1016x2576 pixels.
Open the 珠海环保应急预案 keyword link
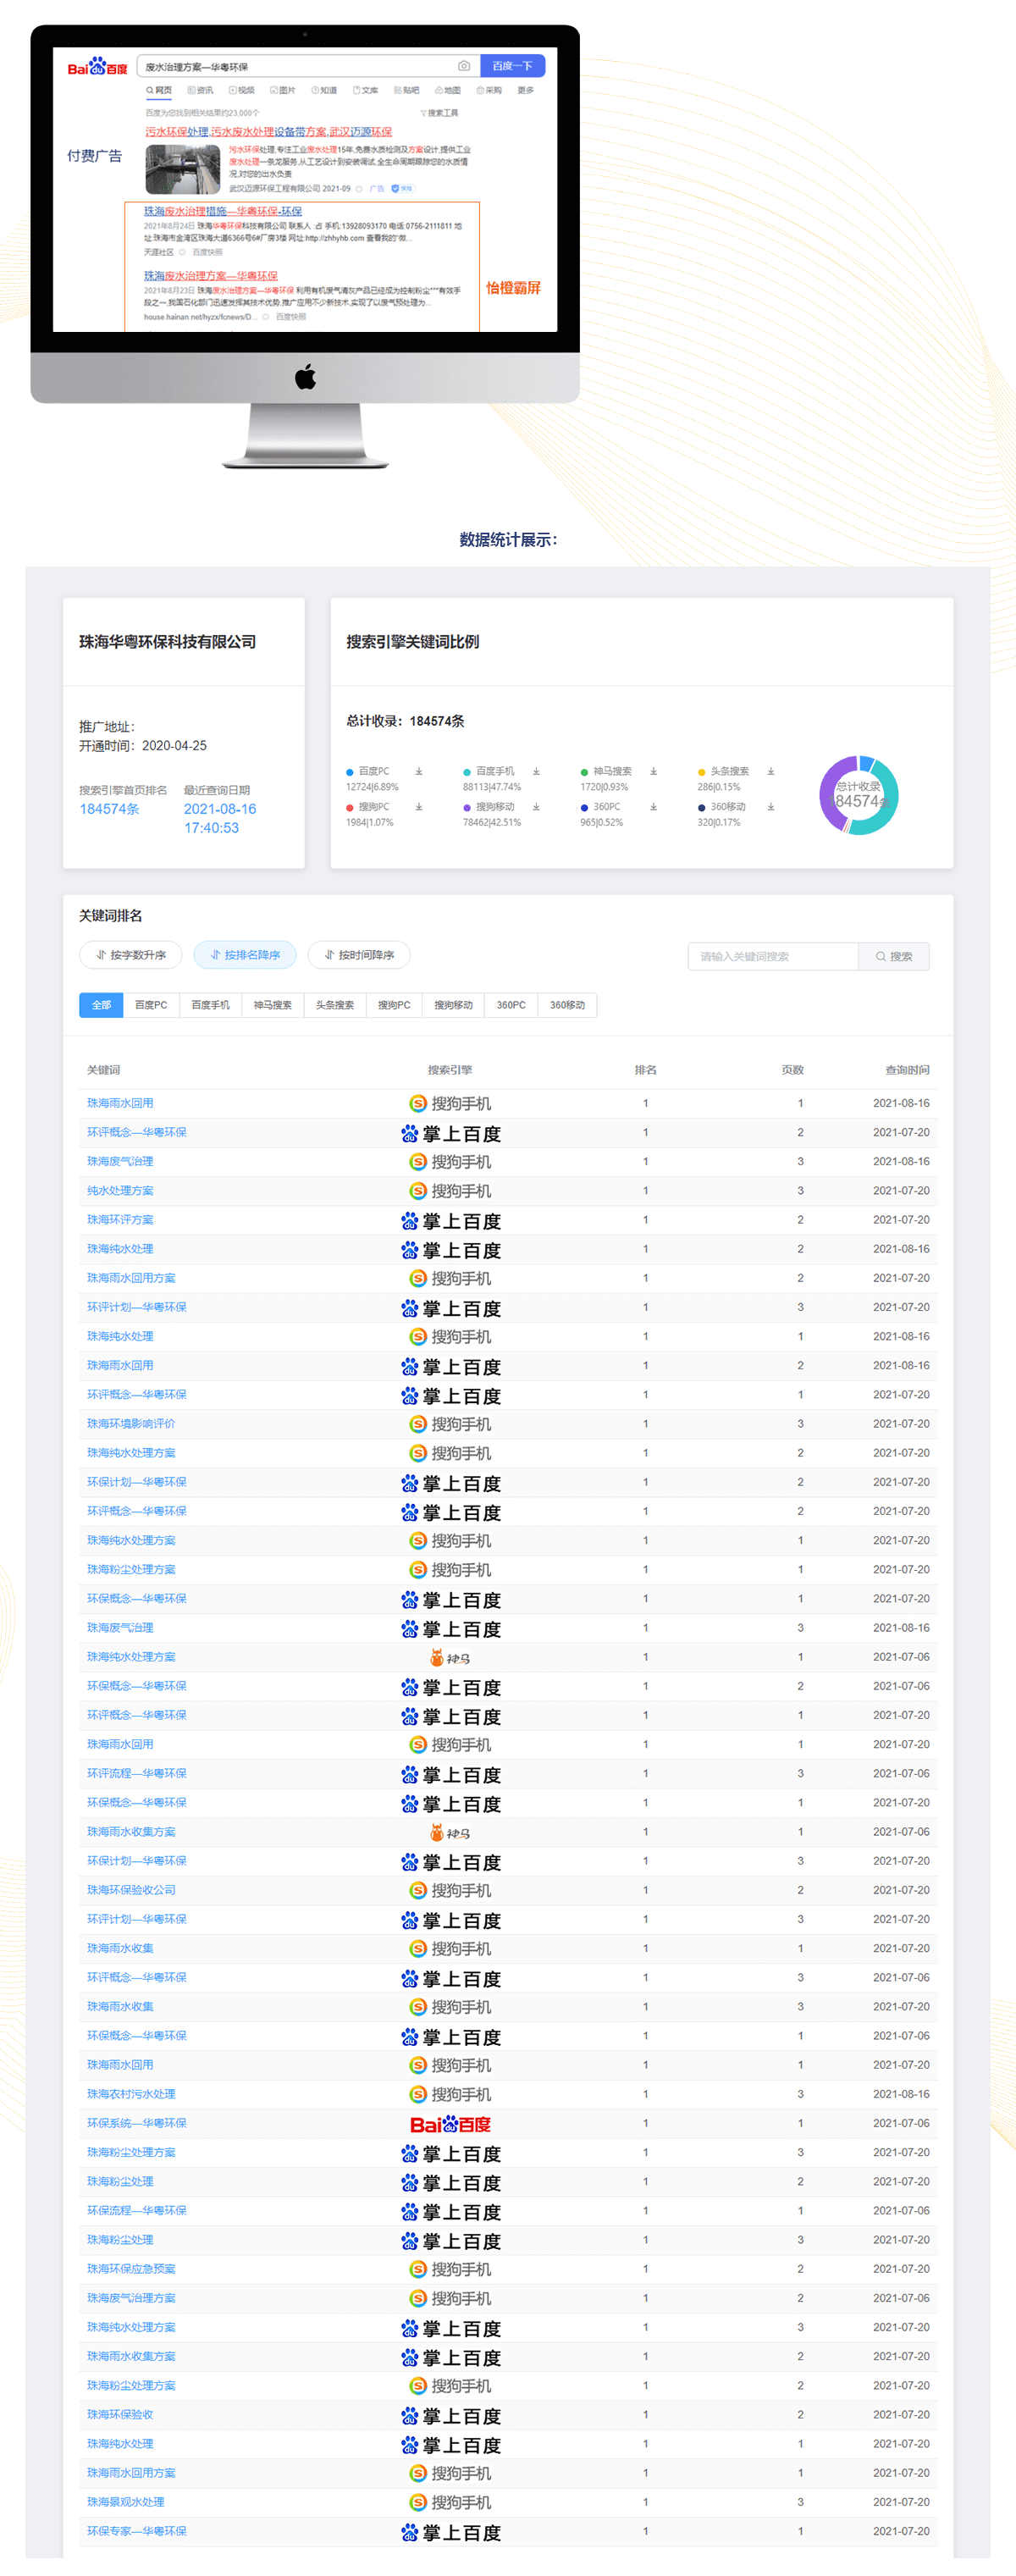tap(131, 2269)
